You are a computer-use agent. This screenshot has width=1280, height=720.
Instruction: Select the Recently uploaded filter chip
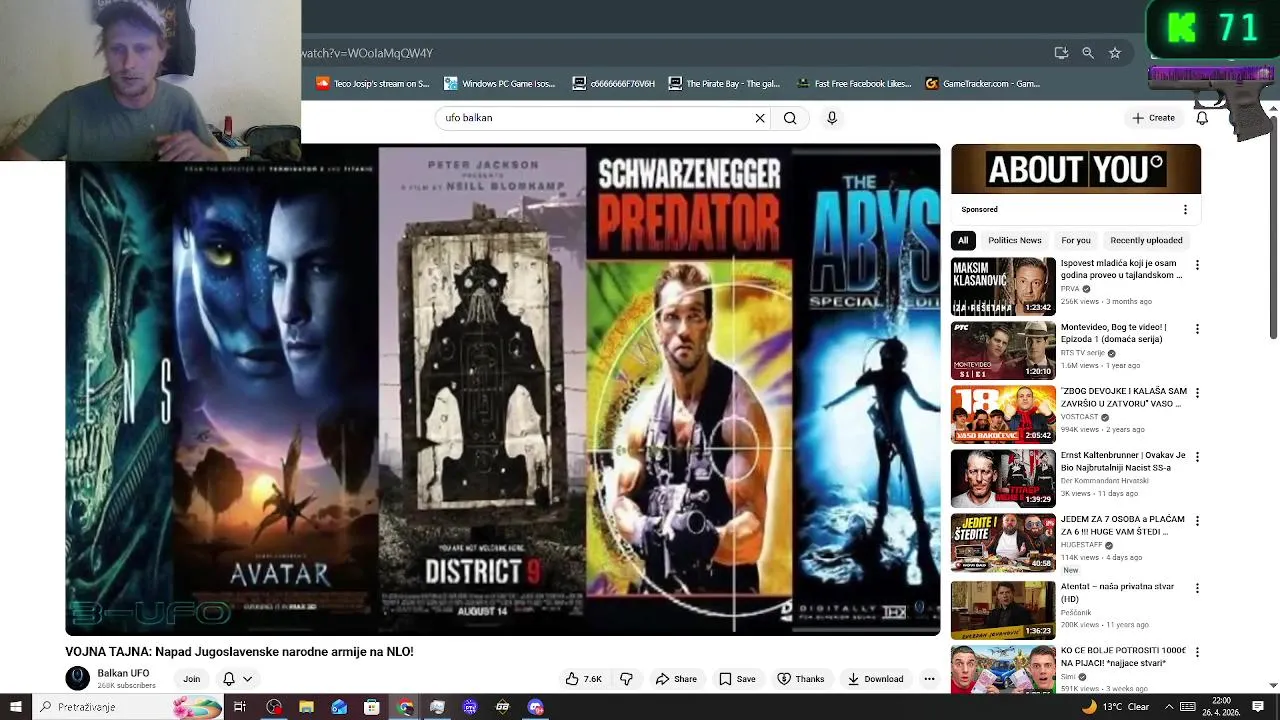tap(1146, 240)
